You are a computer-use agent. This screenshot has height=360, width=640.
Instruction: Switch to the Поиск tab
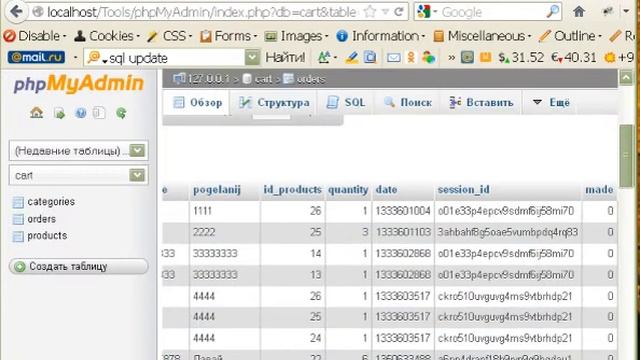[408, 102]
